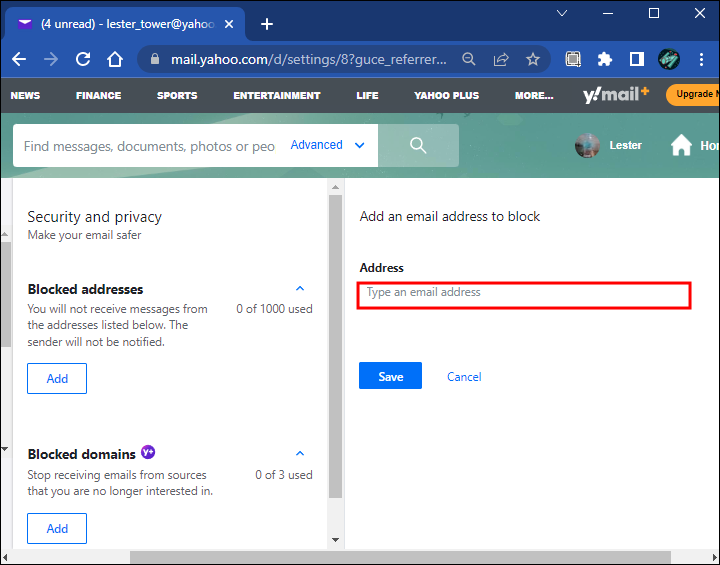Image resolution: width=720 pixels, height=565 pixels.
Task: Focus the Type an email address field
Action: coord(524,295)
